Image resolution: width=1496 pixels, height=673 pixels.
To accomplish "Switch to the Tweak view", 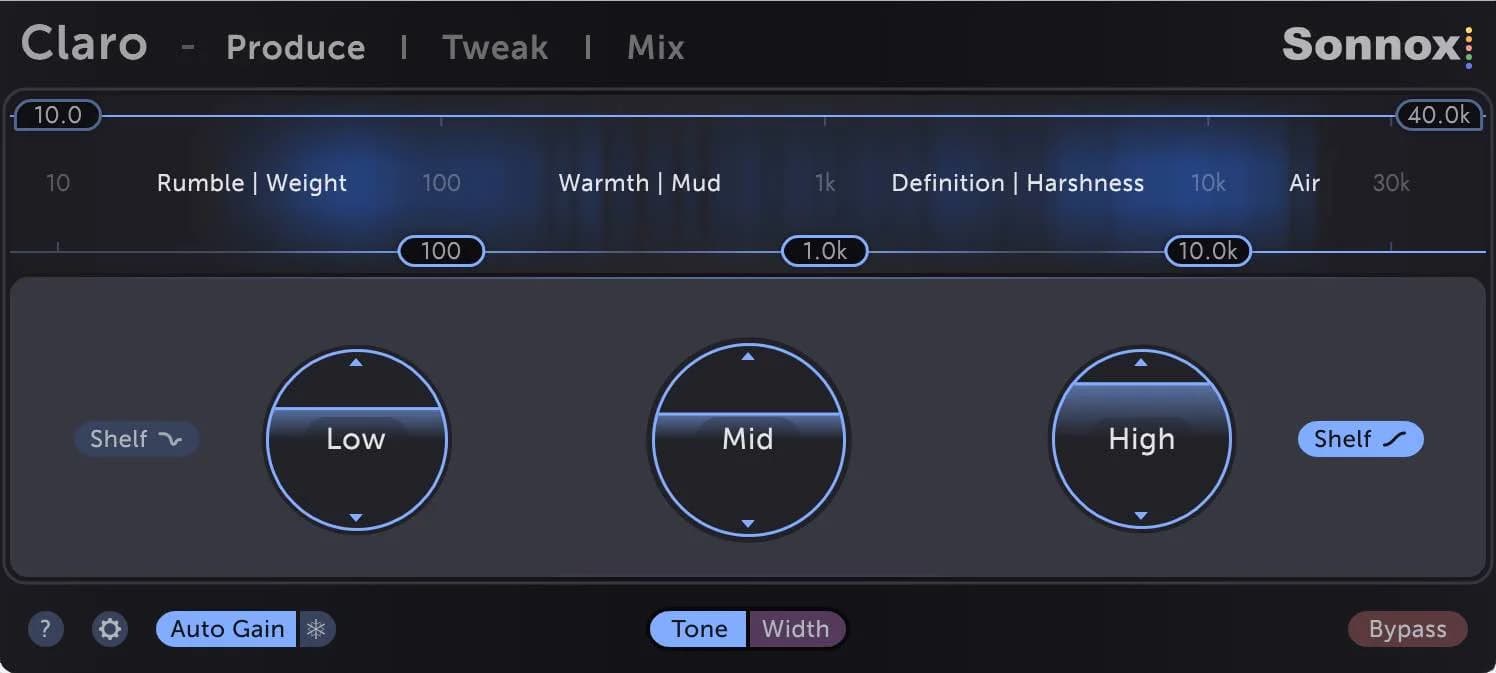I will 495,47.
